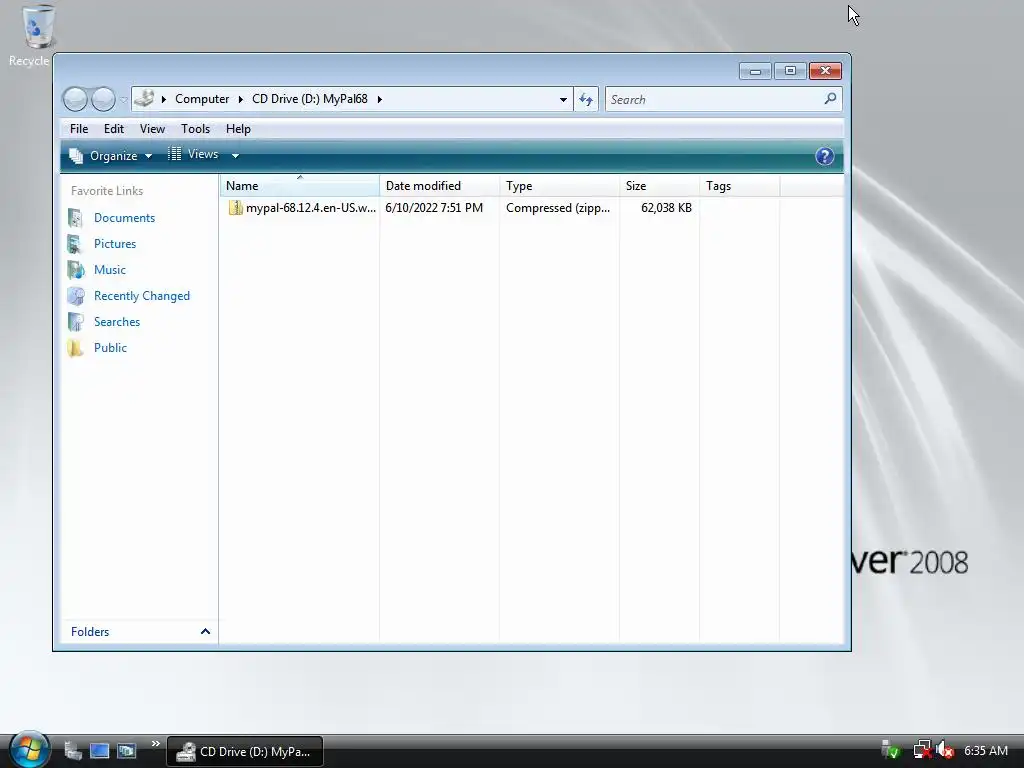Select CD Drive (D:) MyPal68 breadcrumb
Viewport: 1024px width, 768px height.
[x=310, y=99]
